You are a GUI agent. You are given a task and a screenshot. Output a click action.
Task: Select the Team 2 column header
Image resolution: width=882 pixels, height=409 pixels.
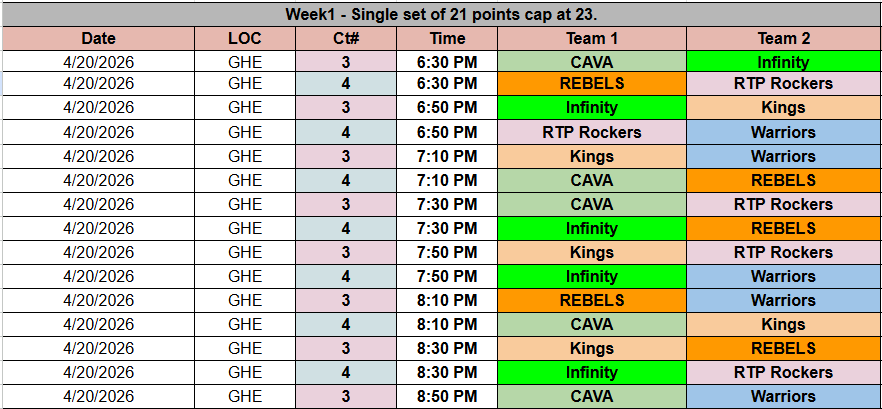tap(783, 38)
